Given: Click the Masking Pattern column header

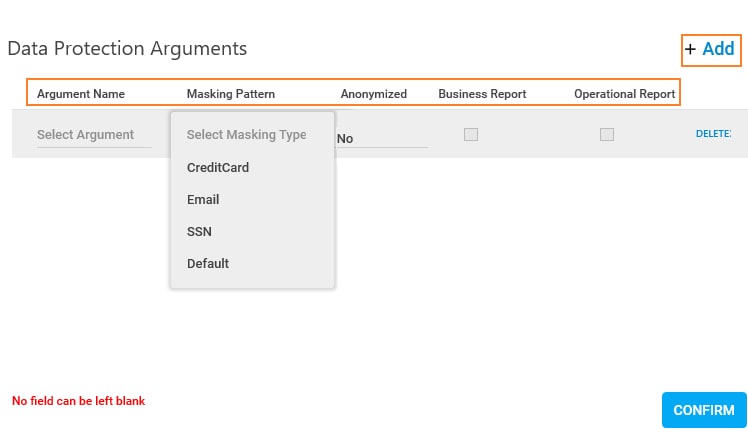Looking at the screenshot, I should pyautogui.click(x=230, y=94).
